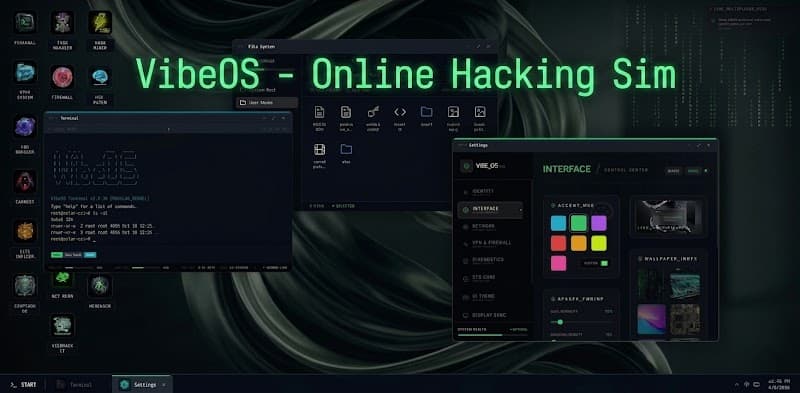Open the blue brain desktop icon

click(100, 77)
